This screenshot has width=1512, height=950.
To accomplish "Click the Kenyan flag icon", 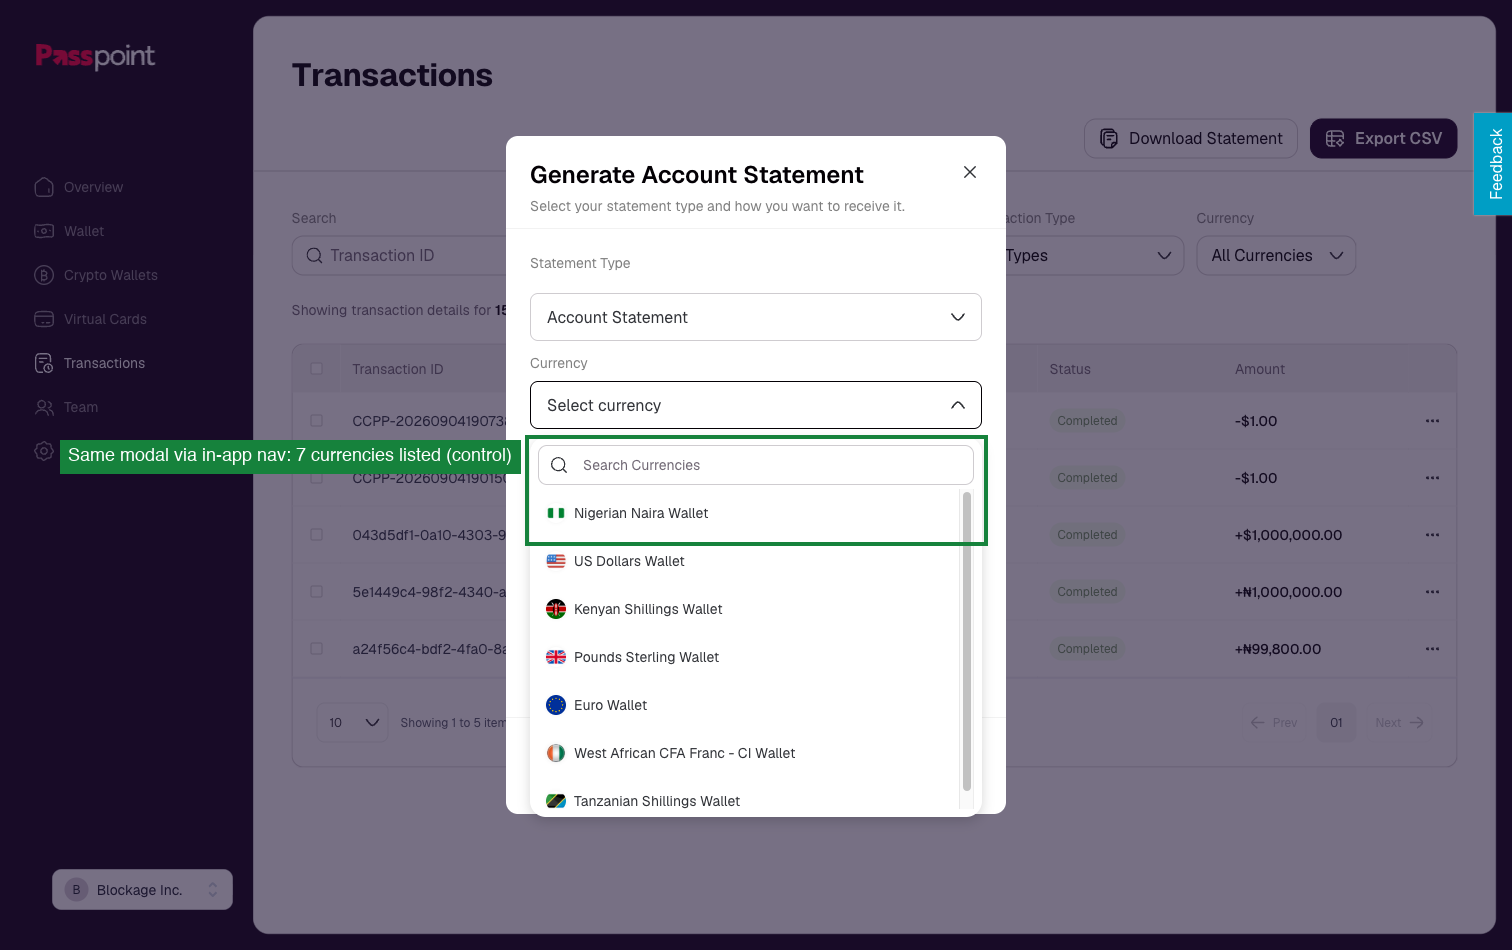I will [x=556, y=609].
